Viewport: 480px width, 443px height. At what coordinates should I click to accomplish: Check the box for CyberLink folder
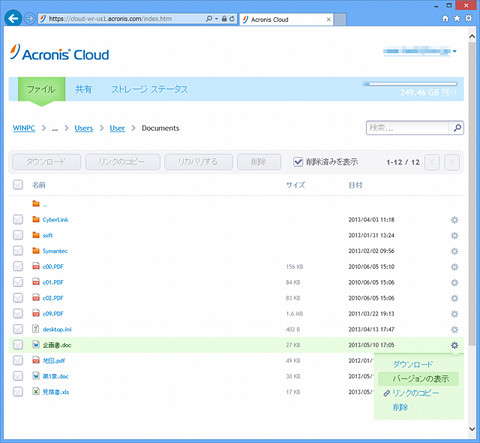(x=18, y=219)
